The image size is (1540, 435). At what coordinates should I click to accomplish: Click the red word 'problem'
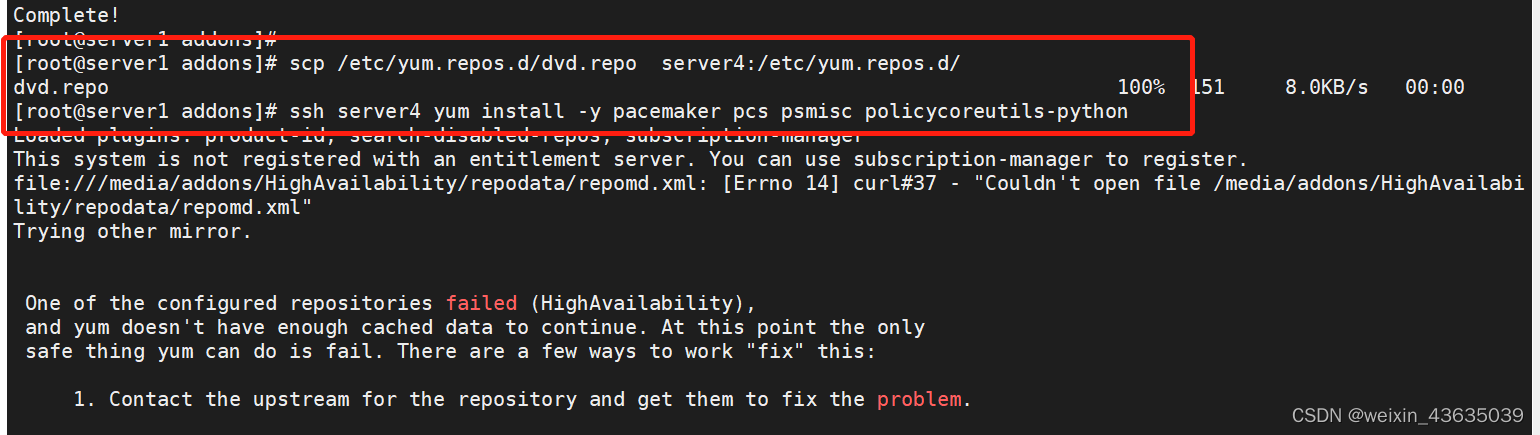[x=919, y=399]
